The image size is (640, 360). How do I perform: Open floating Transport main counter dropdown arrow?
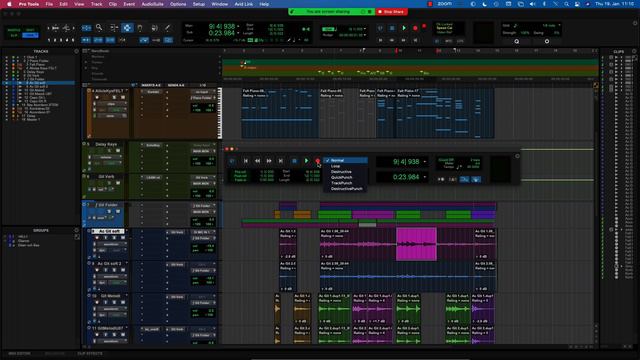pyautogui.click(x=425, y=162)
